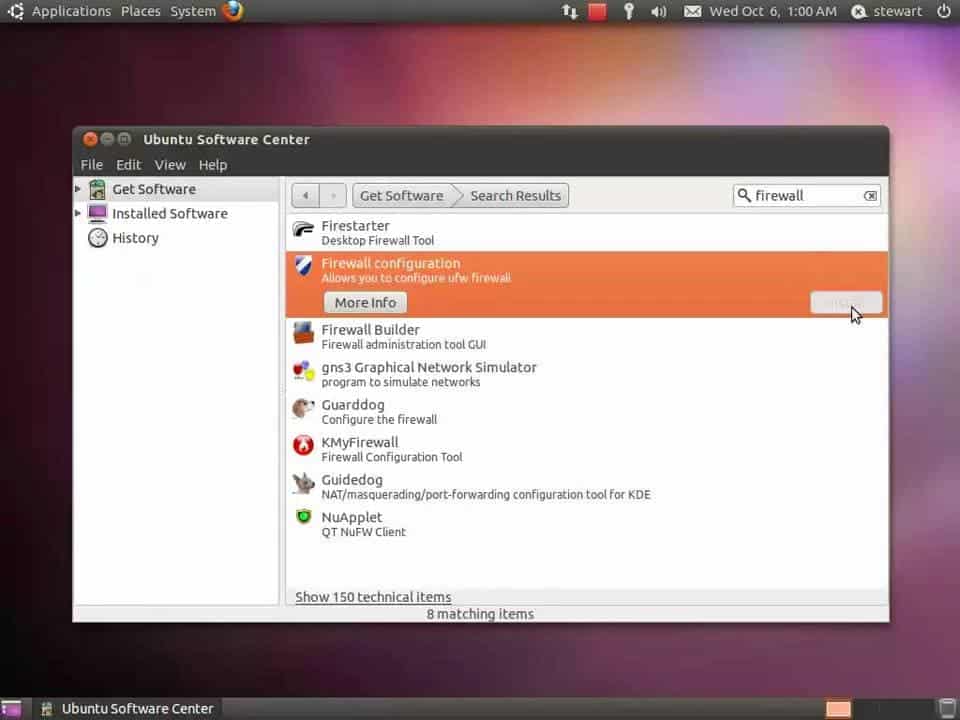This screenshot has width=960, height=720.
Task: Select Installed Software in the sidebar
Action: click(176, 214)
